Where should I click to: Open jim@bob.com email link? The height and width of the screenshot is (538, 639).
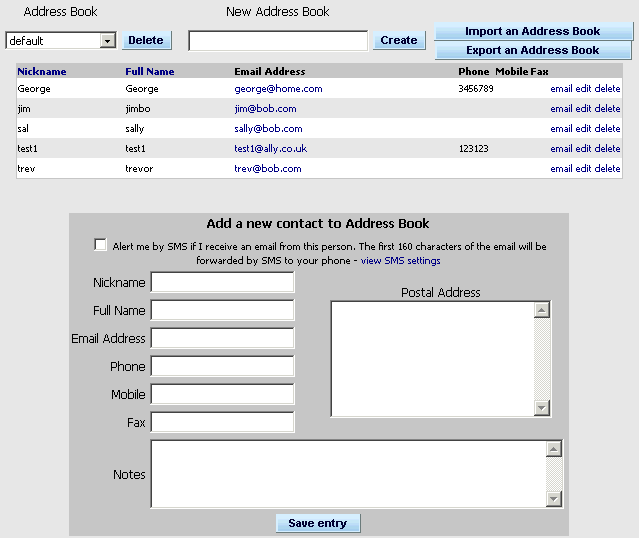click(x=265, y=109)
